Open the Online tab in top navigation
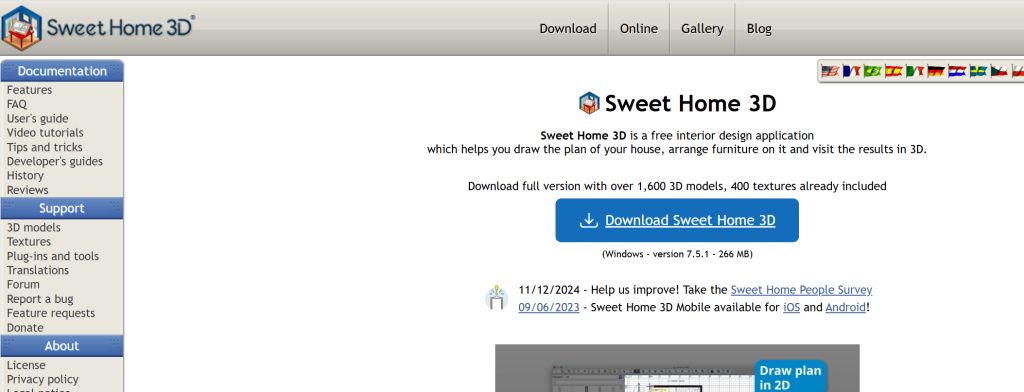The image size is (1024, 392). [639, 29]
